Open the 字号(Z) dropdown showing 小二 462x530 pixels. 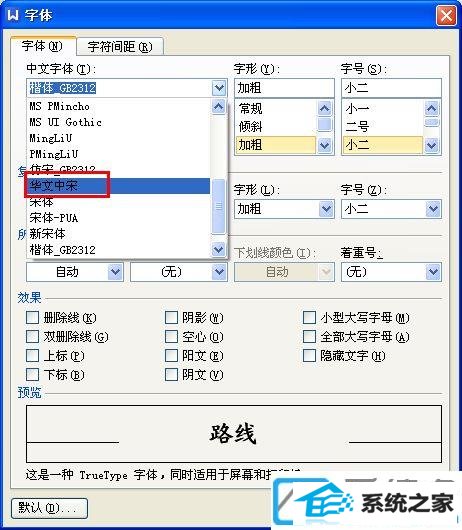(x=433, y=209)
